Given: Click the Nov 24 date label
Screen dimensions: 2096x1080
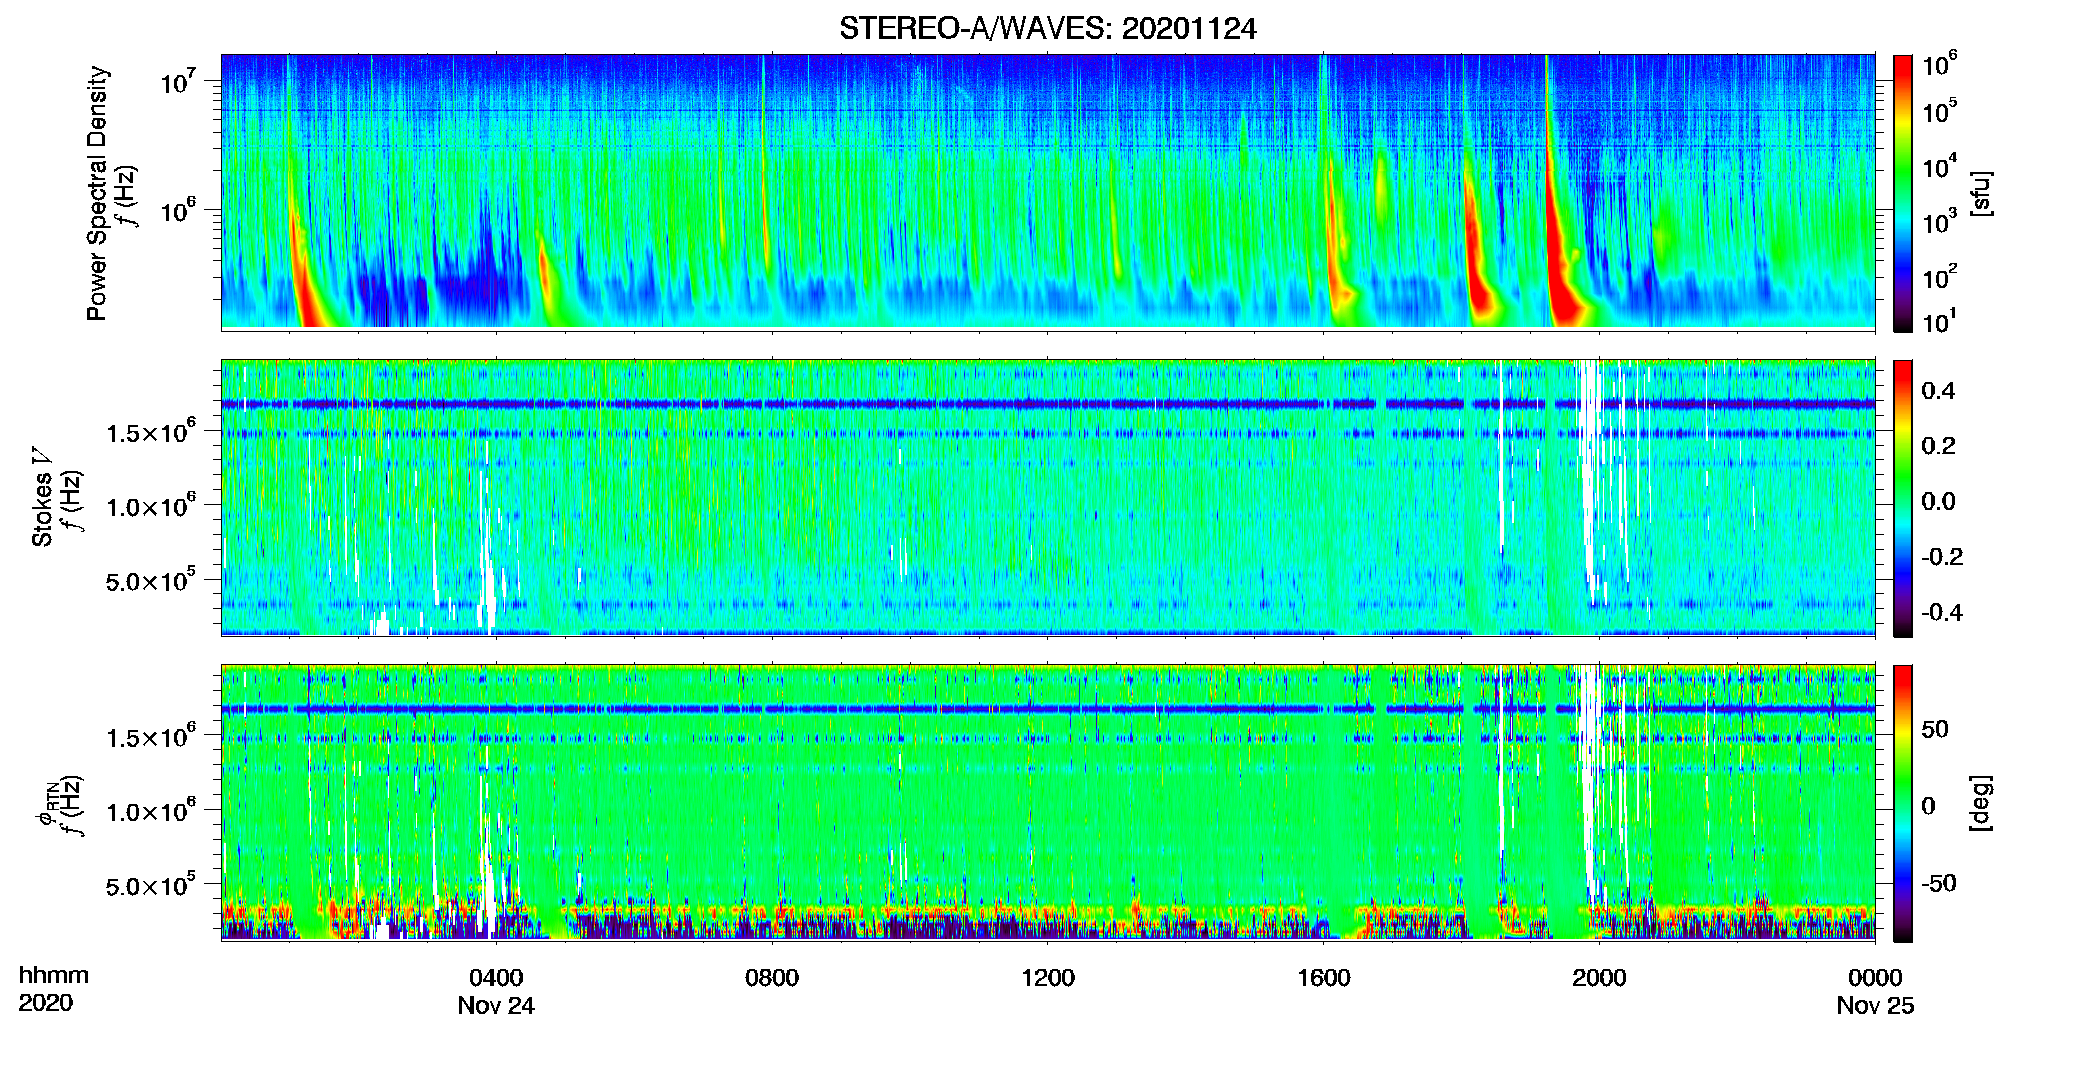Looking at the screenshot, I should click(x=496, y=1006).
